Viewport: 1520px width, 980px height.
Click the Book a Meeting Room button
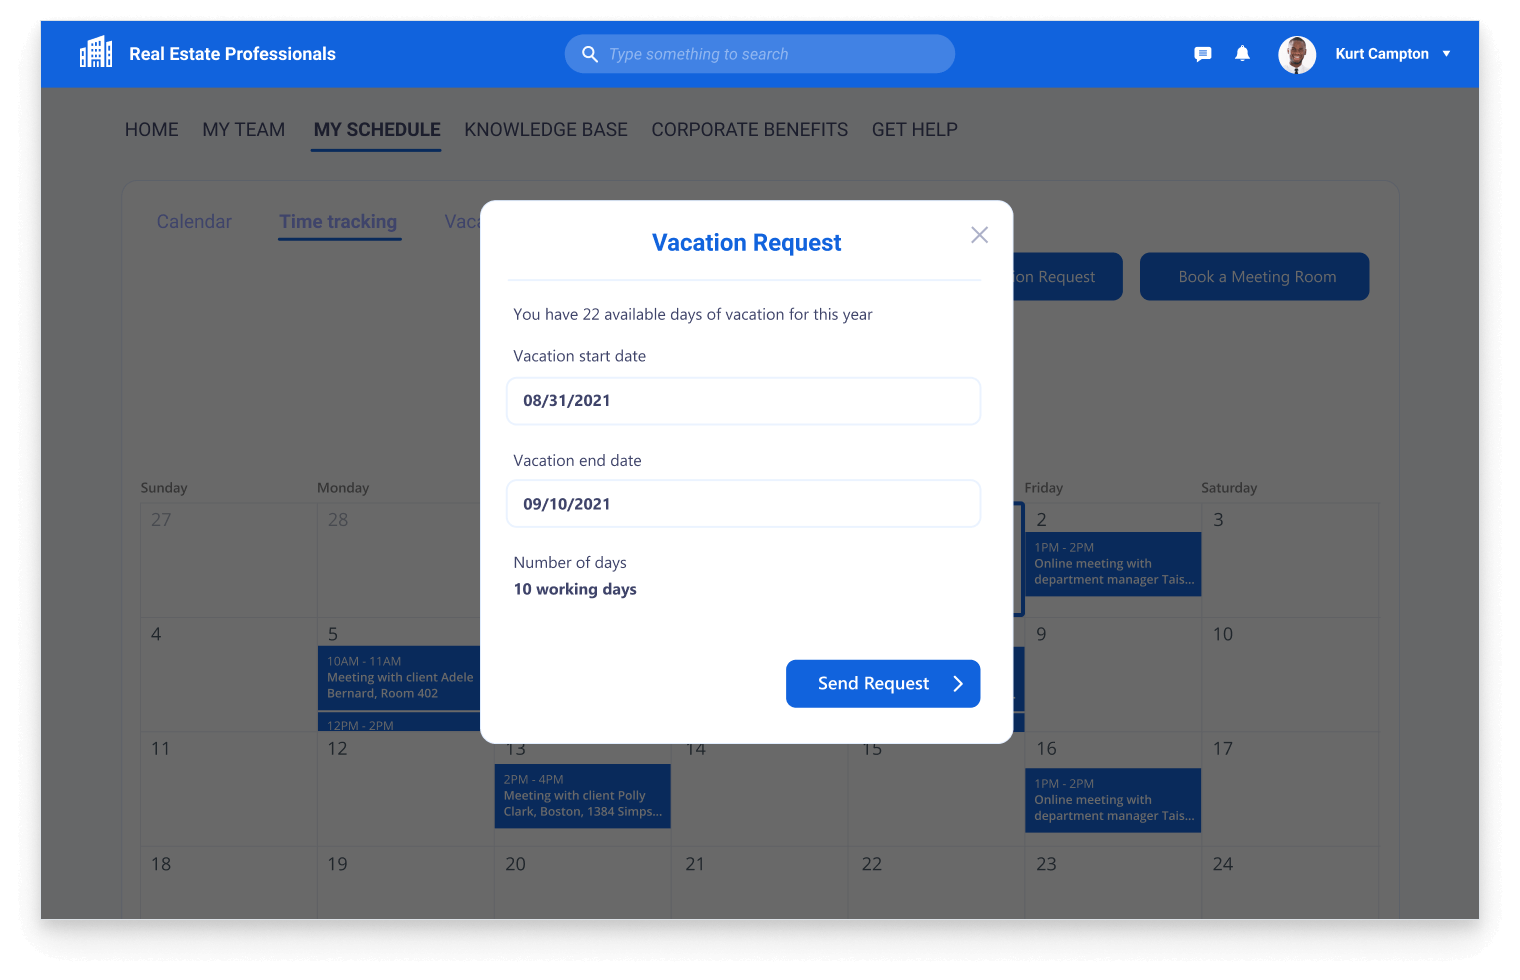click(1254, 277)
